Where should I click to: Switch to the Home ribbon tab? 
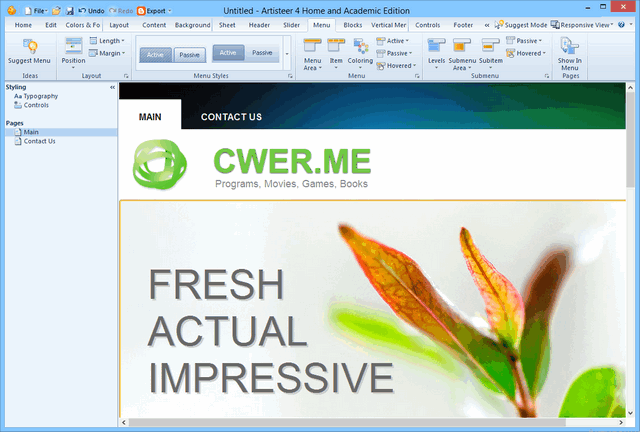(23, 25)
